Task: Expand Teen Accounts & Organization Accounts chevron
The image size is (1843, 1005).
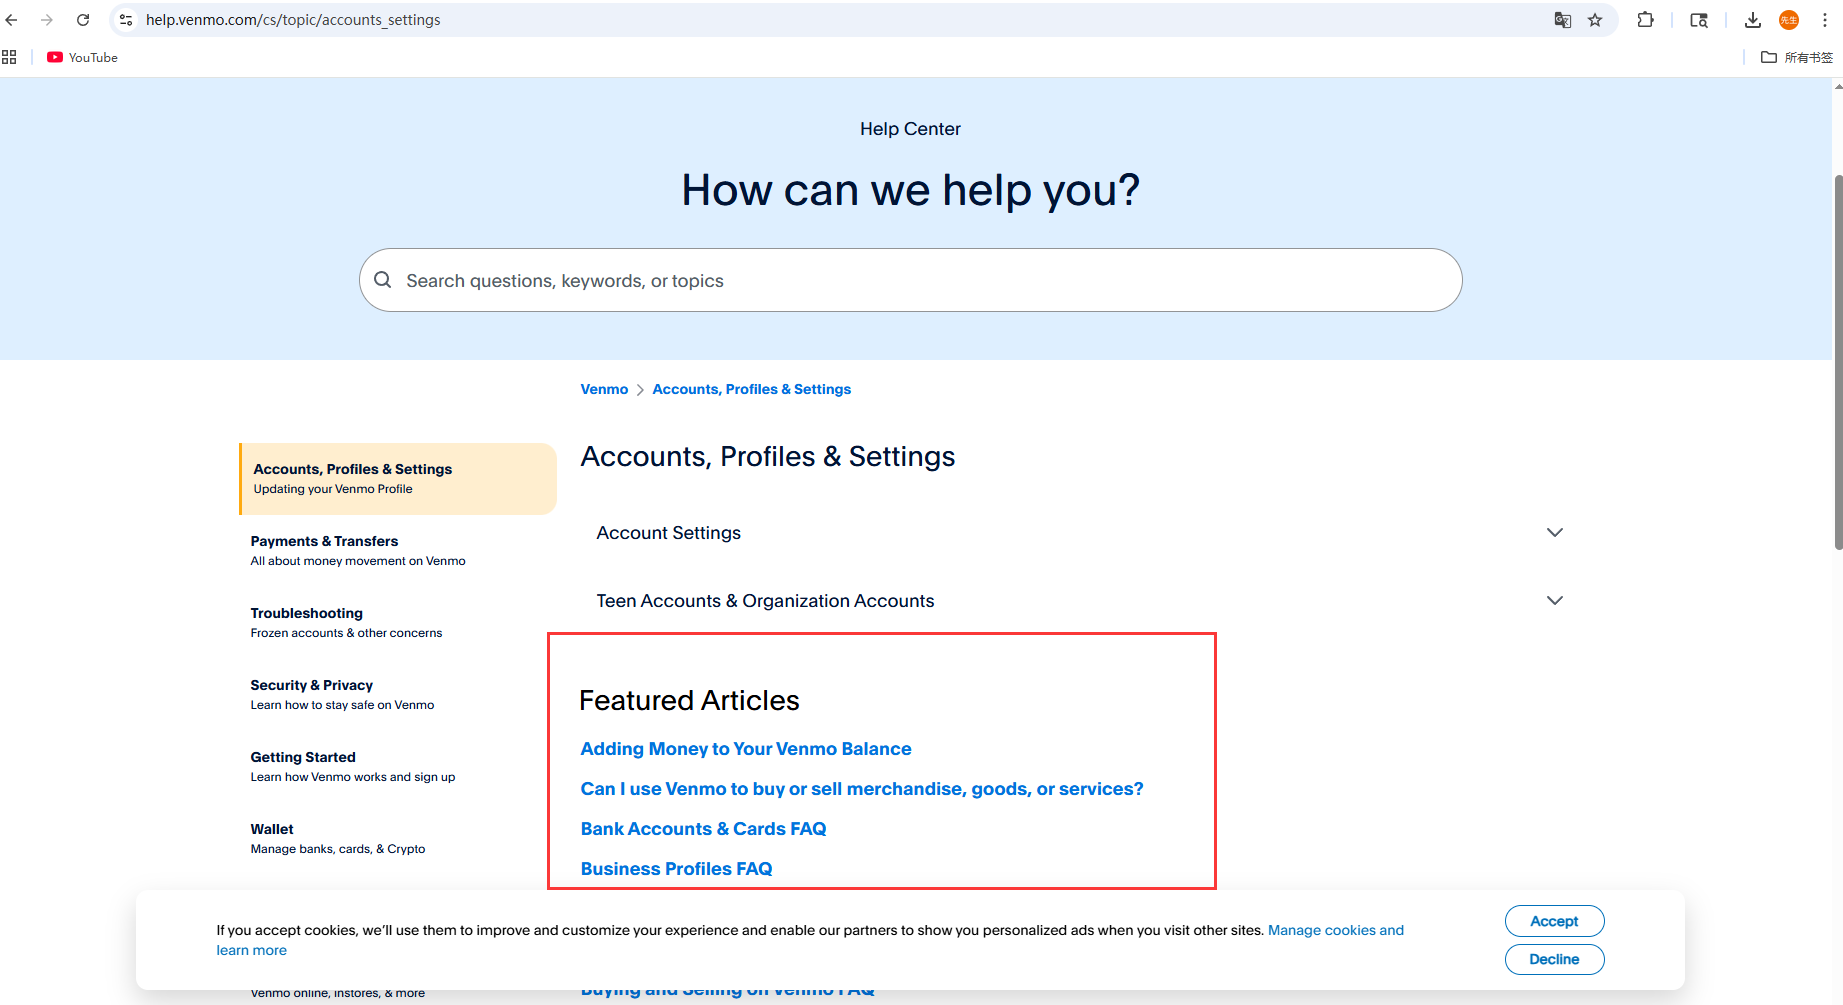Action: [x=1554, y=601]
